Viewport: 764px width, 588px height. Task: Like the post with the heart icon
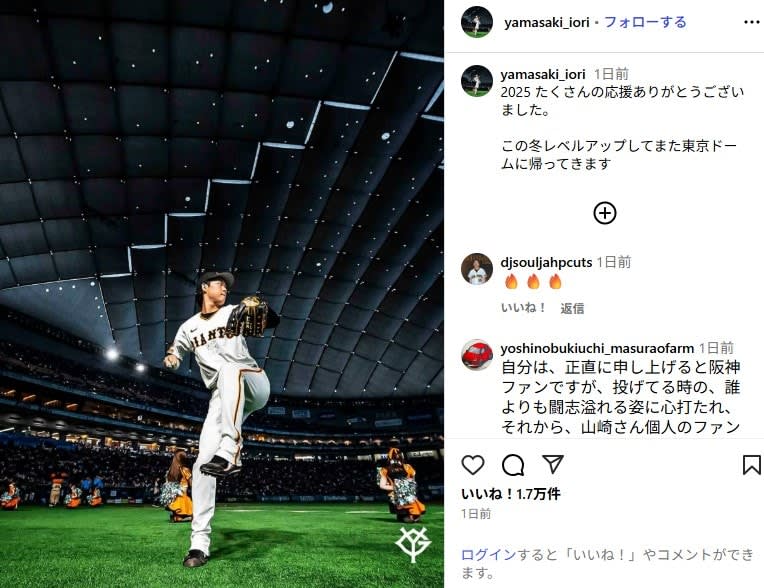pos(473,465)
